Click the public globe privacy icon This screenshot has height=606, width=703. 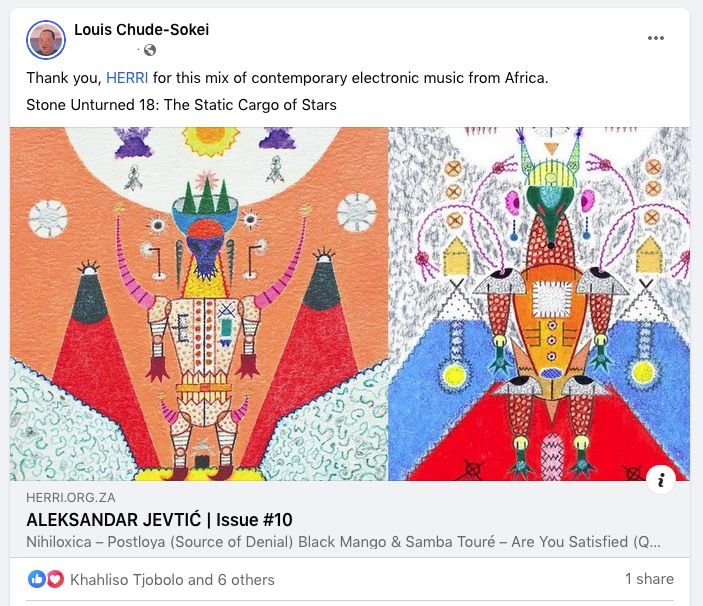[x=150, y=50]
